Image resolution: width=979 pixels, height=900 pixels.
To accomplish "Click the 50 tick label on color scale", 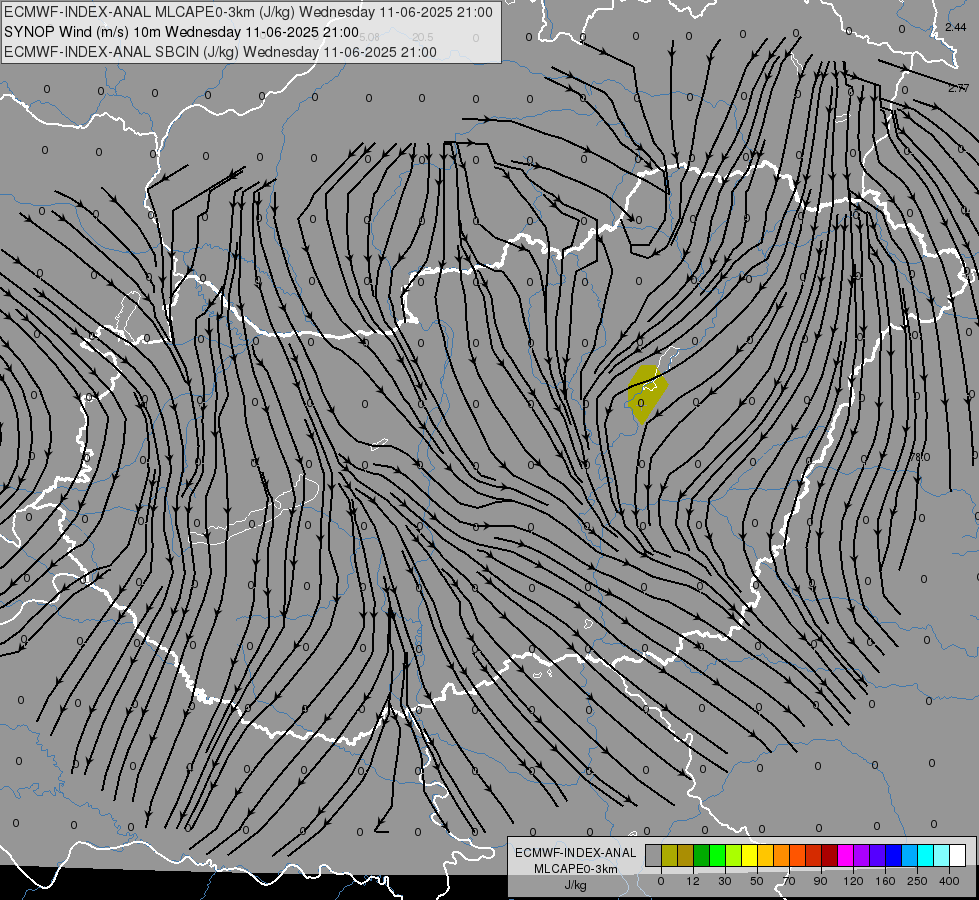I will (757, 881).
